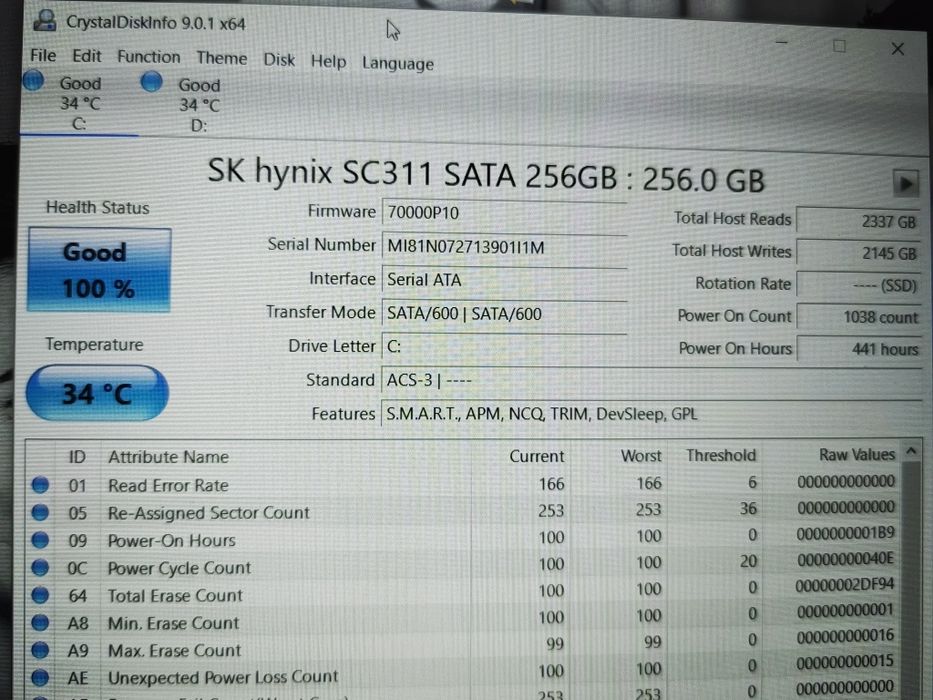
Task: Select the Power Cycle Count row
Action: pyautogui.click(x=464, y=565)
